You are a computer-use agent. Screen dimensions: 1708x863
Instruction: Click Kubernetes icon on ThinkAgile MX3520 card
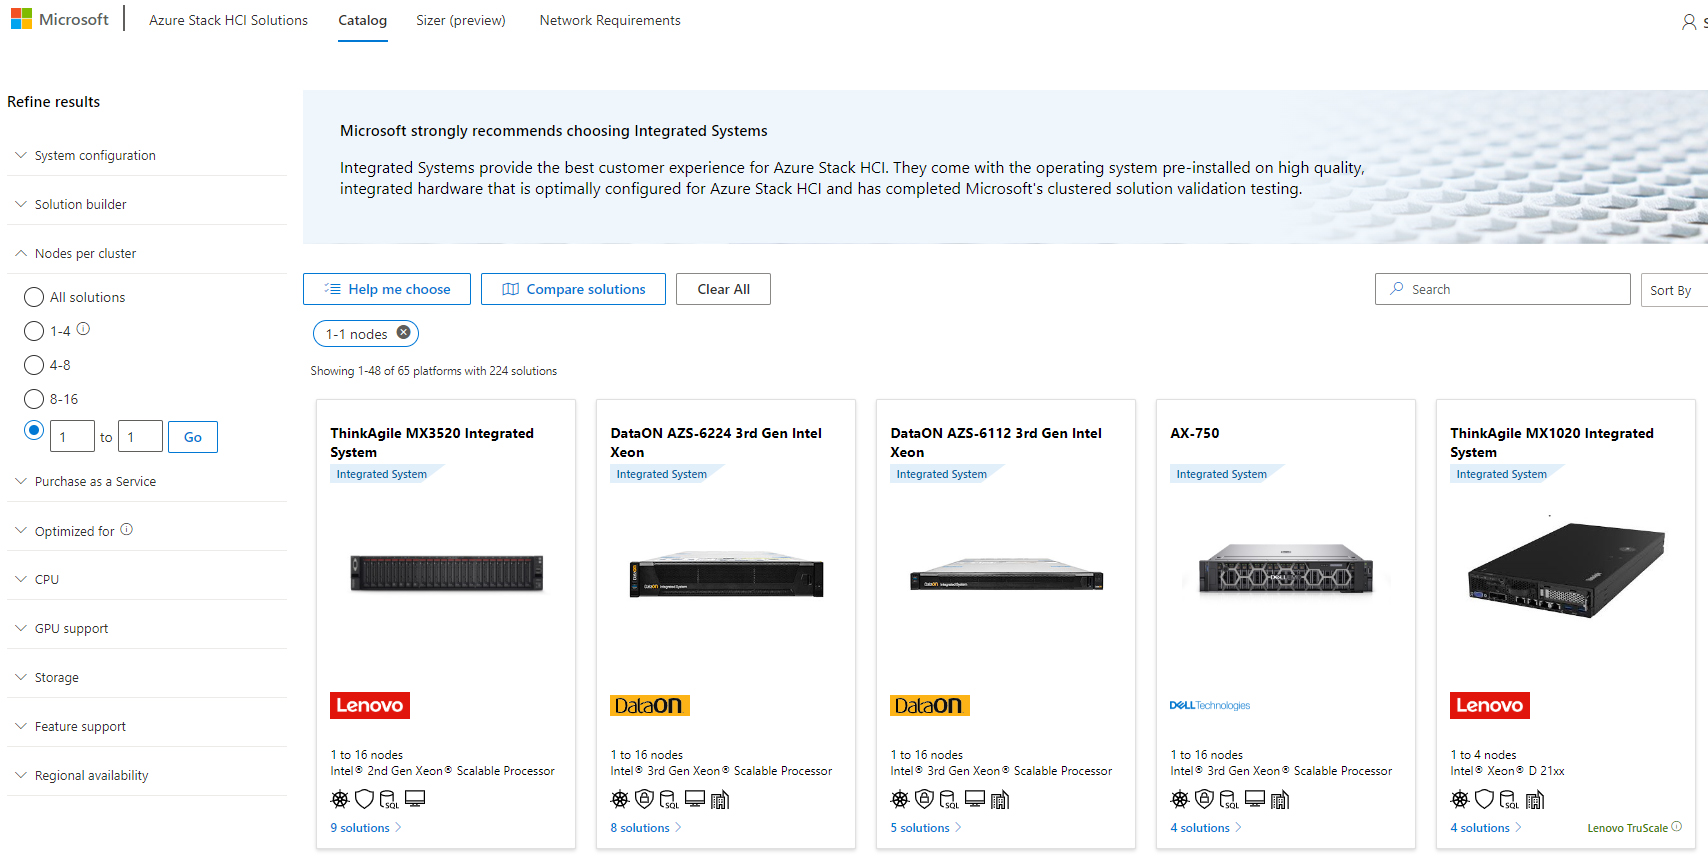pyautogui.click(x=340, y=799)
